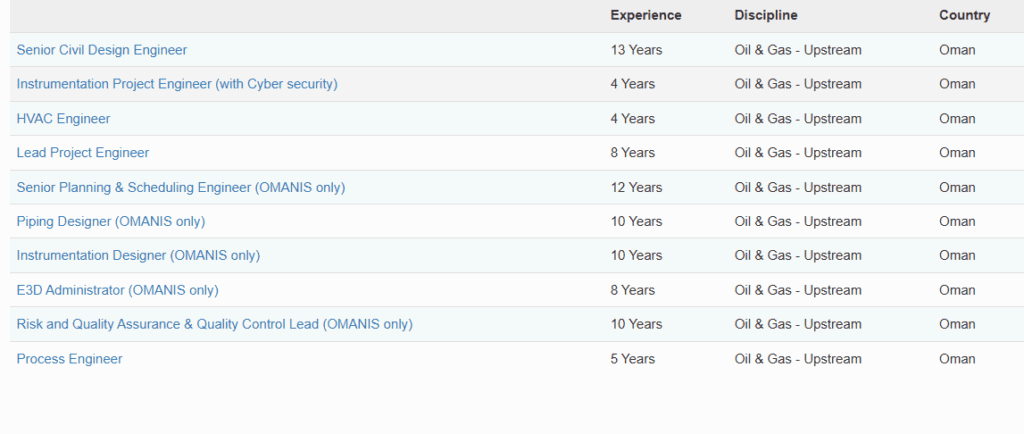View the Process Engineer job posting
1024x434 pixels.
point(69,359)
